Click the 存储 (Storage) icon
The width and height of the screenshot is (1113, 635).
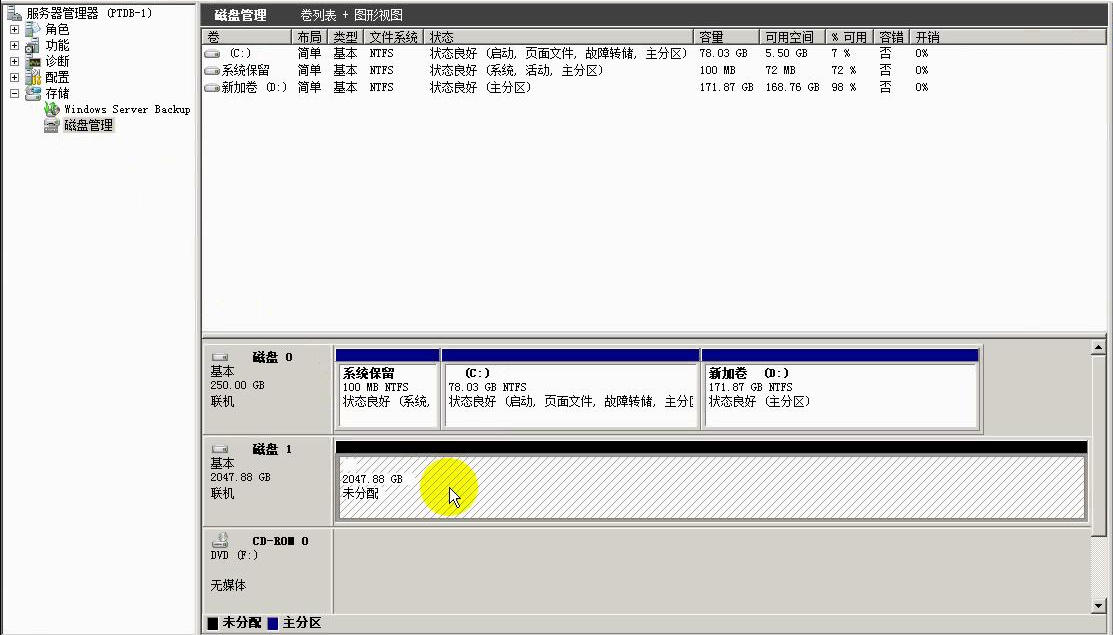pos(33,93)
